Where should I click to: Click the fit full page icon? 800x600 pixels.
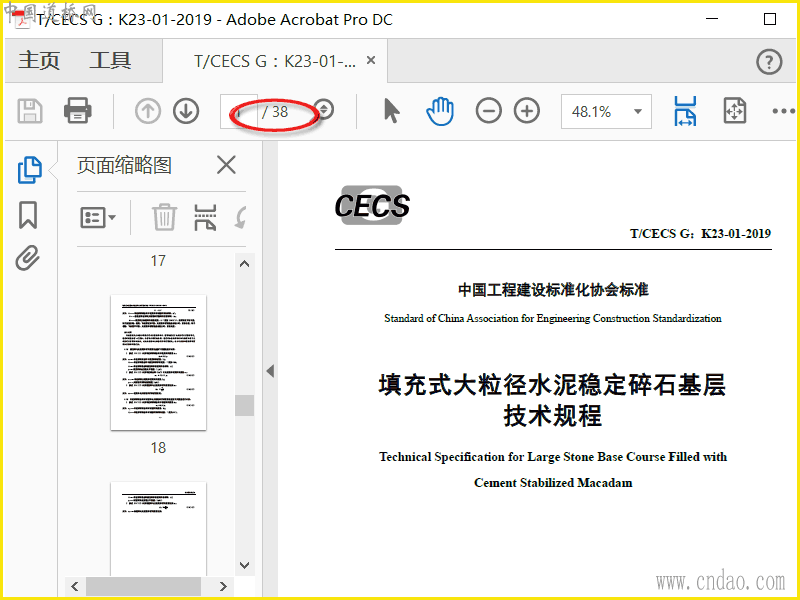(735, 111)
